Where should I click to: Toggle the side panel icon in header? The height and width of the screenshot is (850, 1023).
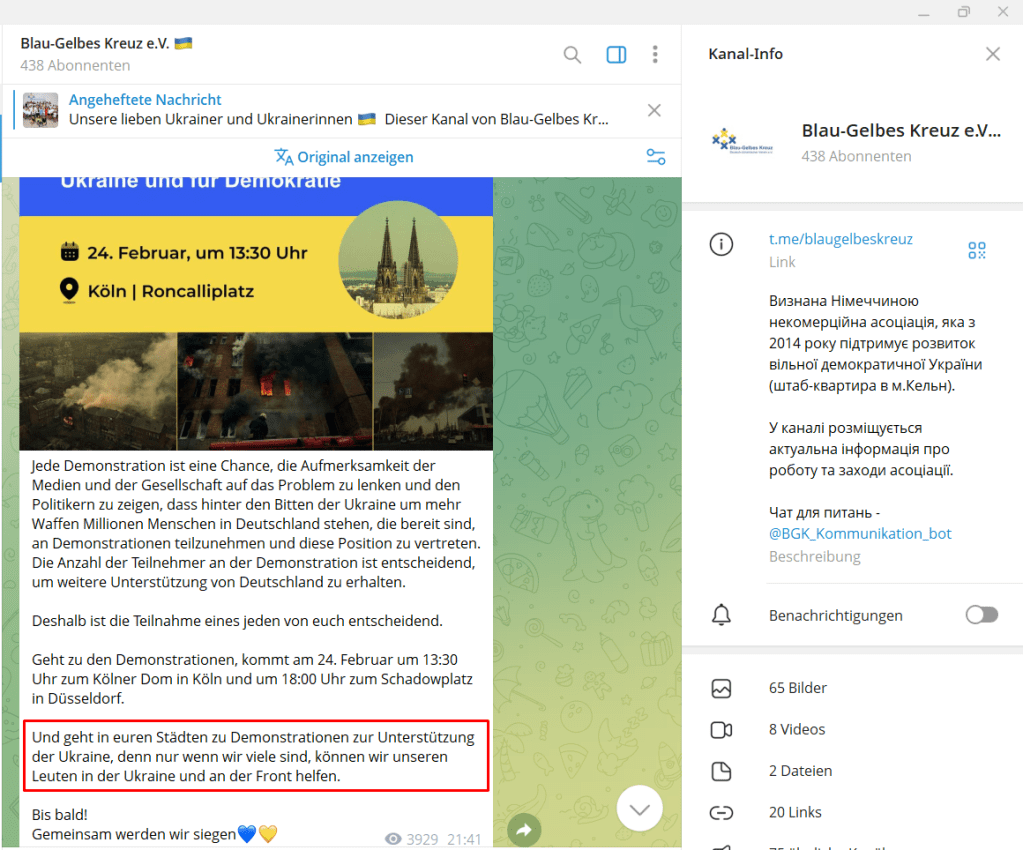pos(616,55)
